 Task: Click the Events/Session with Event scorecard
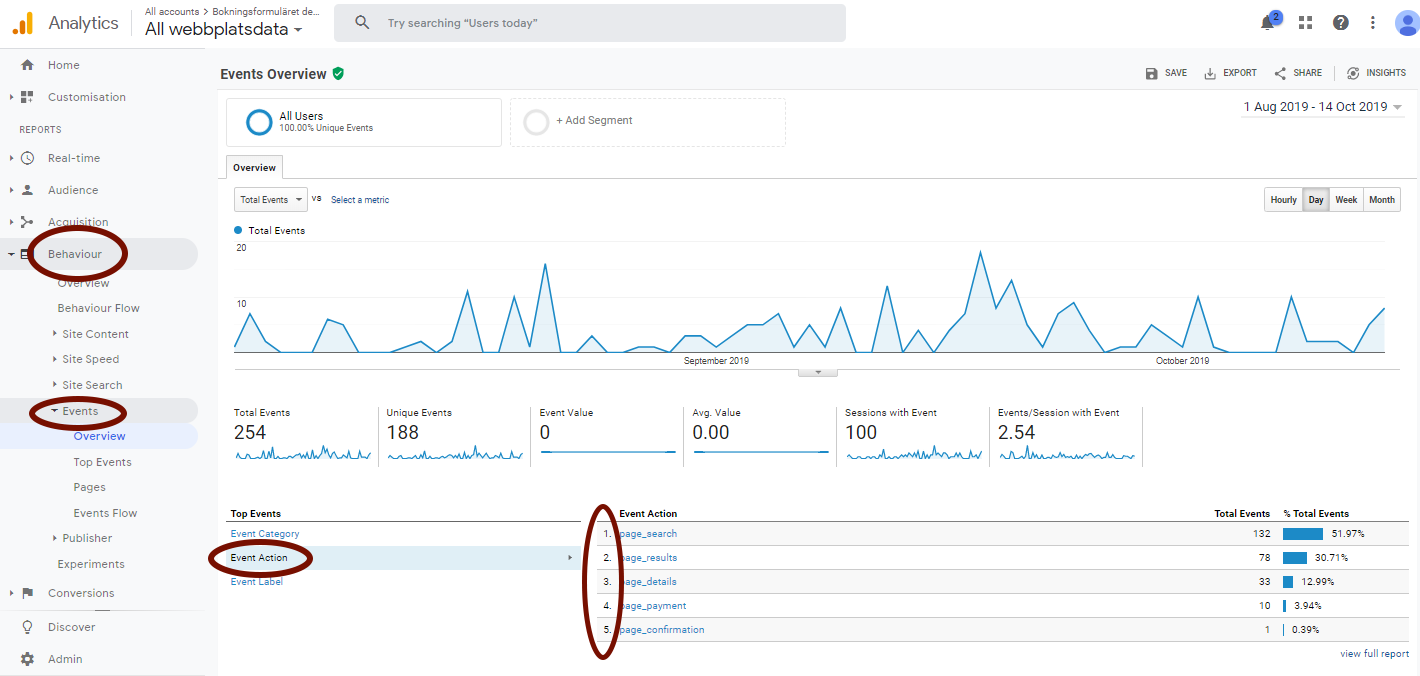coord(1067,435)
